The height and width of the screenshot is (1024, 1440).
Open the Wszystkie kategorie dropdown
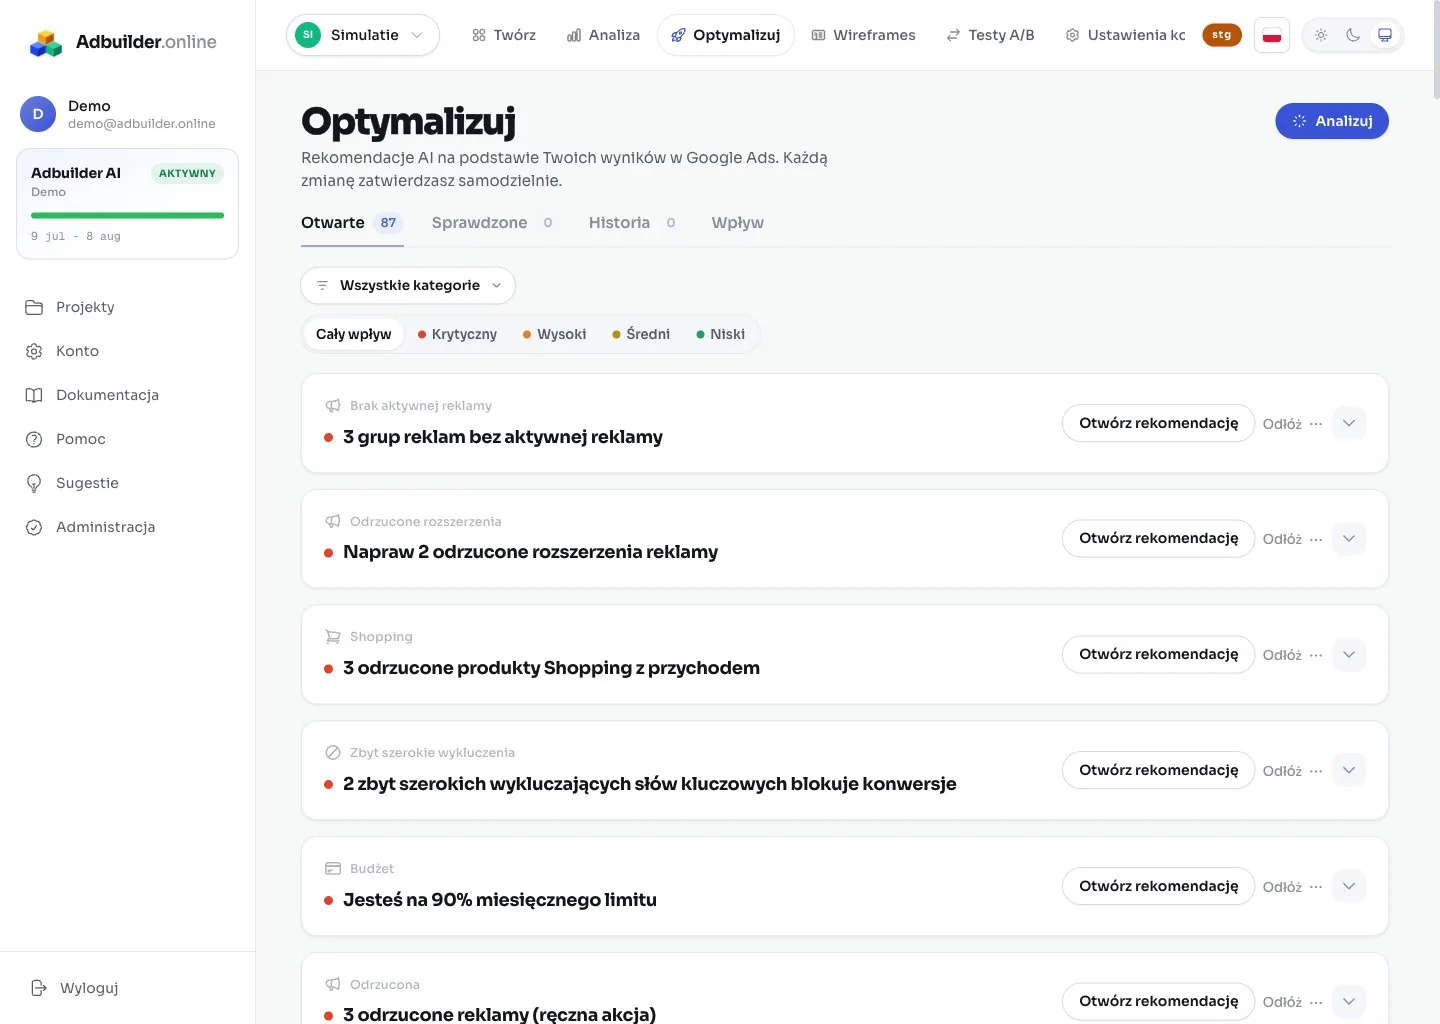pyautogui.click(x=408, y=285)
